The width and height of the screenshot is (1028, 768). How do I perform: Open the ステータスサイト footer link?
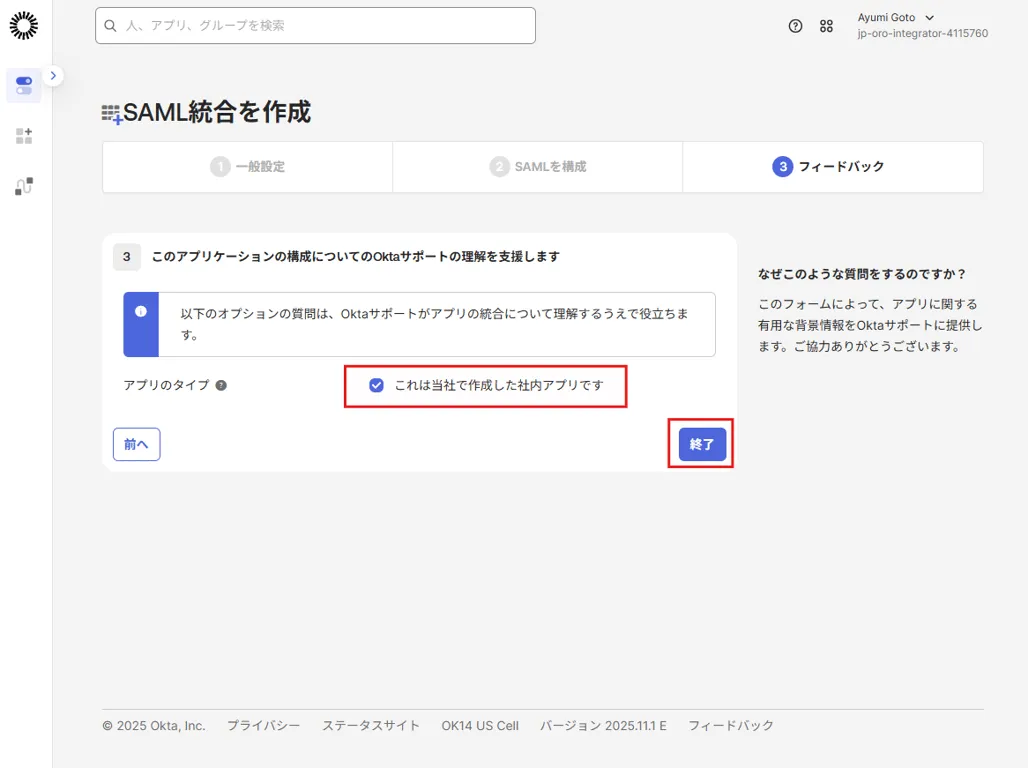tap(370, 725)
